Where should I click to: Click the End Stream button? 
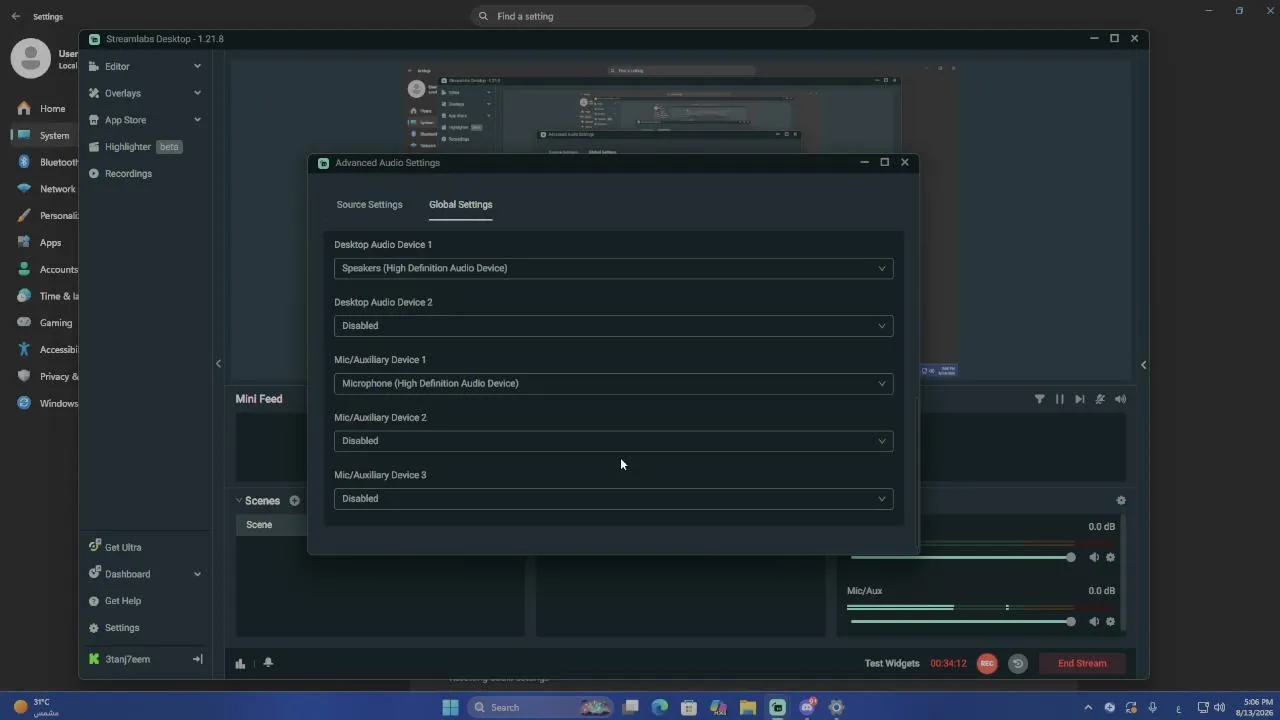click(x=1082, y=663)
